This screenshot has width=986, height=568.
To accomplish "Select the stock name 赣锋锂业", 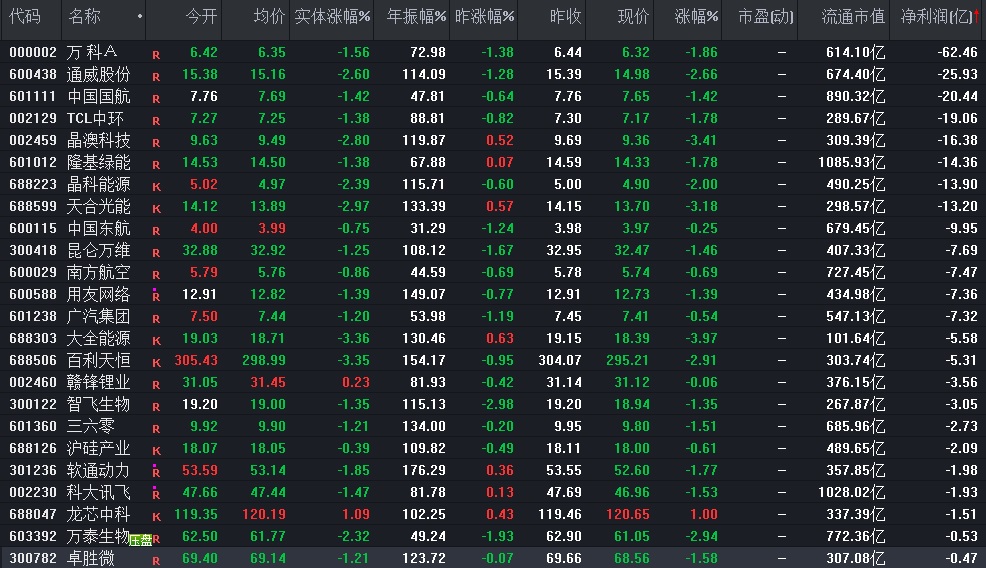I will click(99, 382).
